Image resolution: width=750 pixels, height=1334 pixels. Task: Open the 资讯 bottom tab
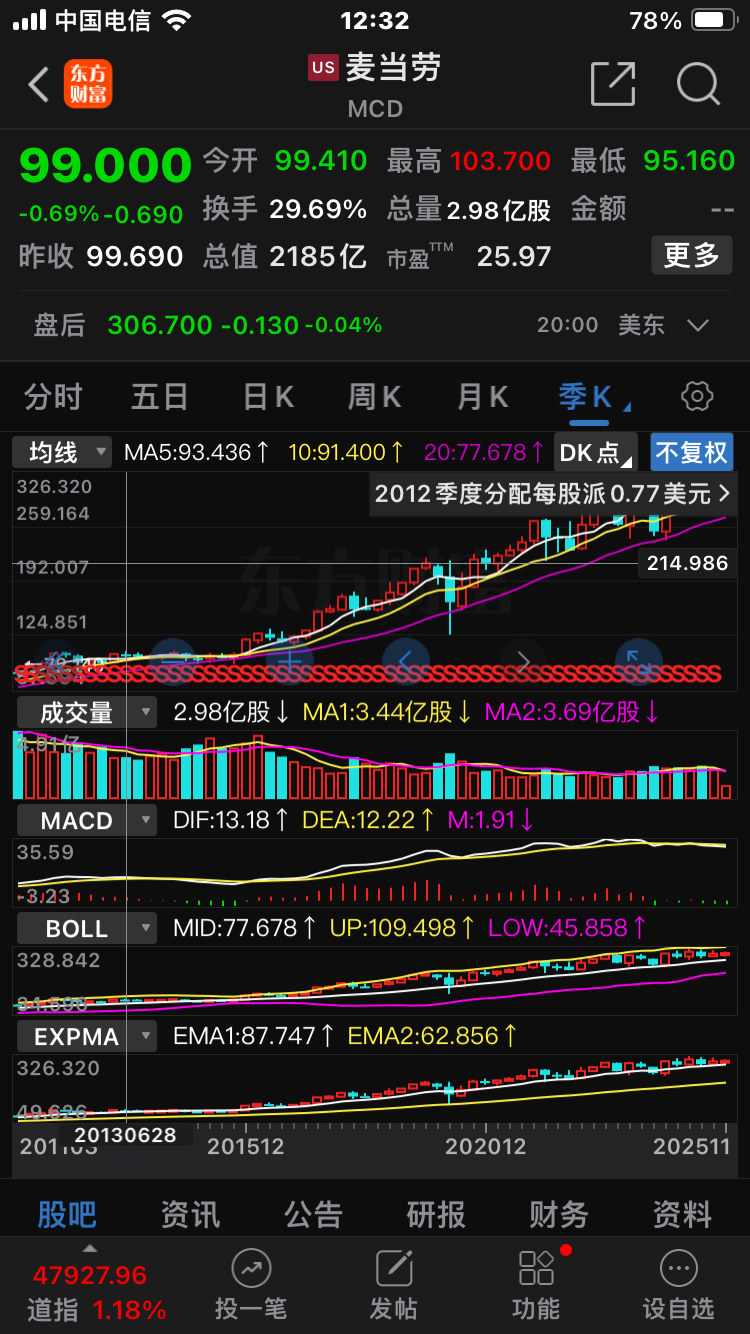(190, 1214)
